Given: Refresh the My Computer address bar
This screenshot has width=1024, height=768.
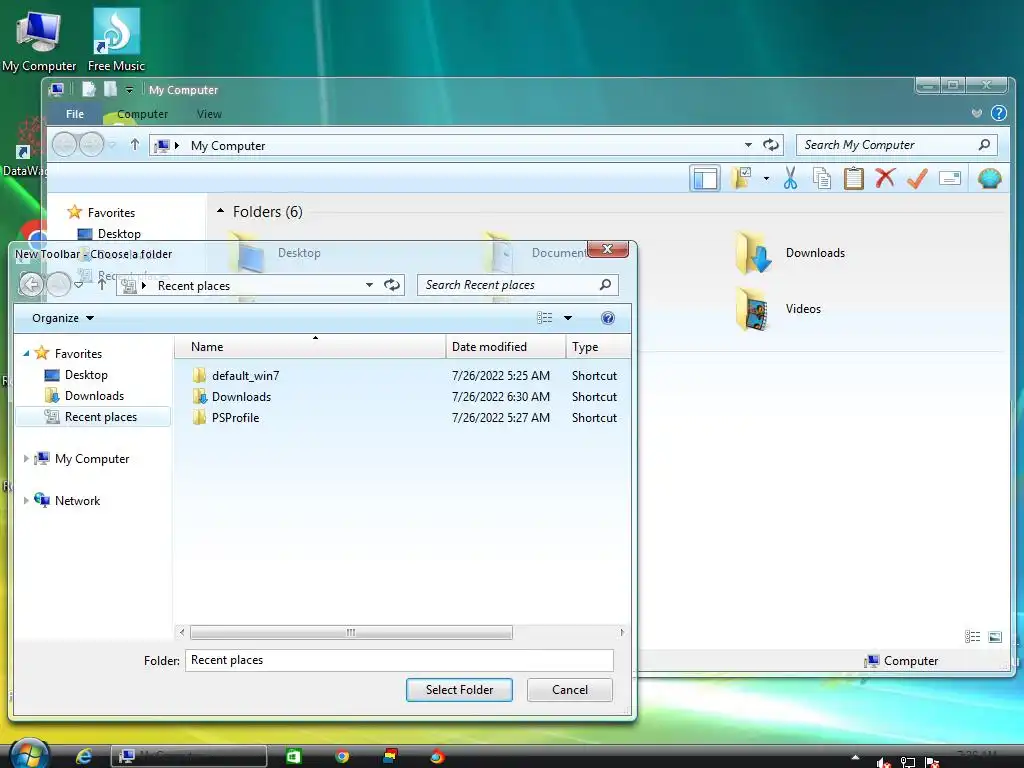Looking at the screenshot, I should 771,145.
